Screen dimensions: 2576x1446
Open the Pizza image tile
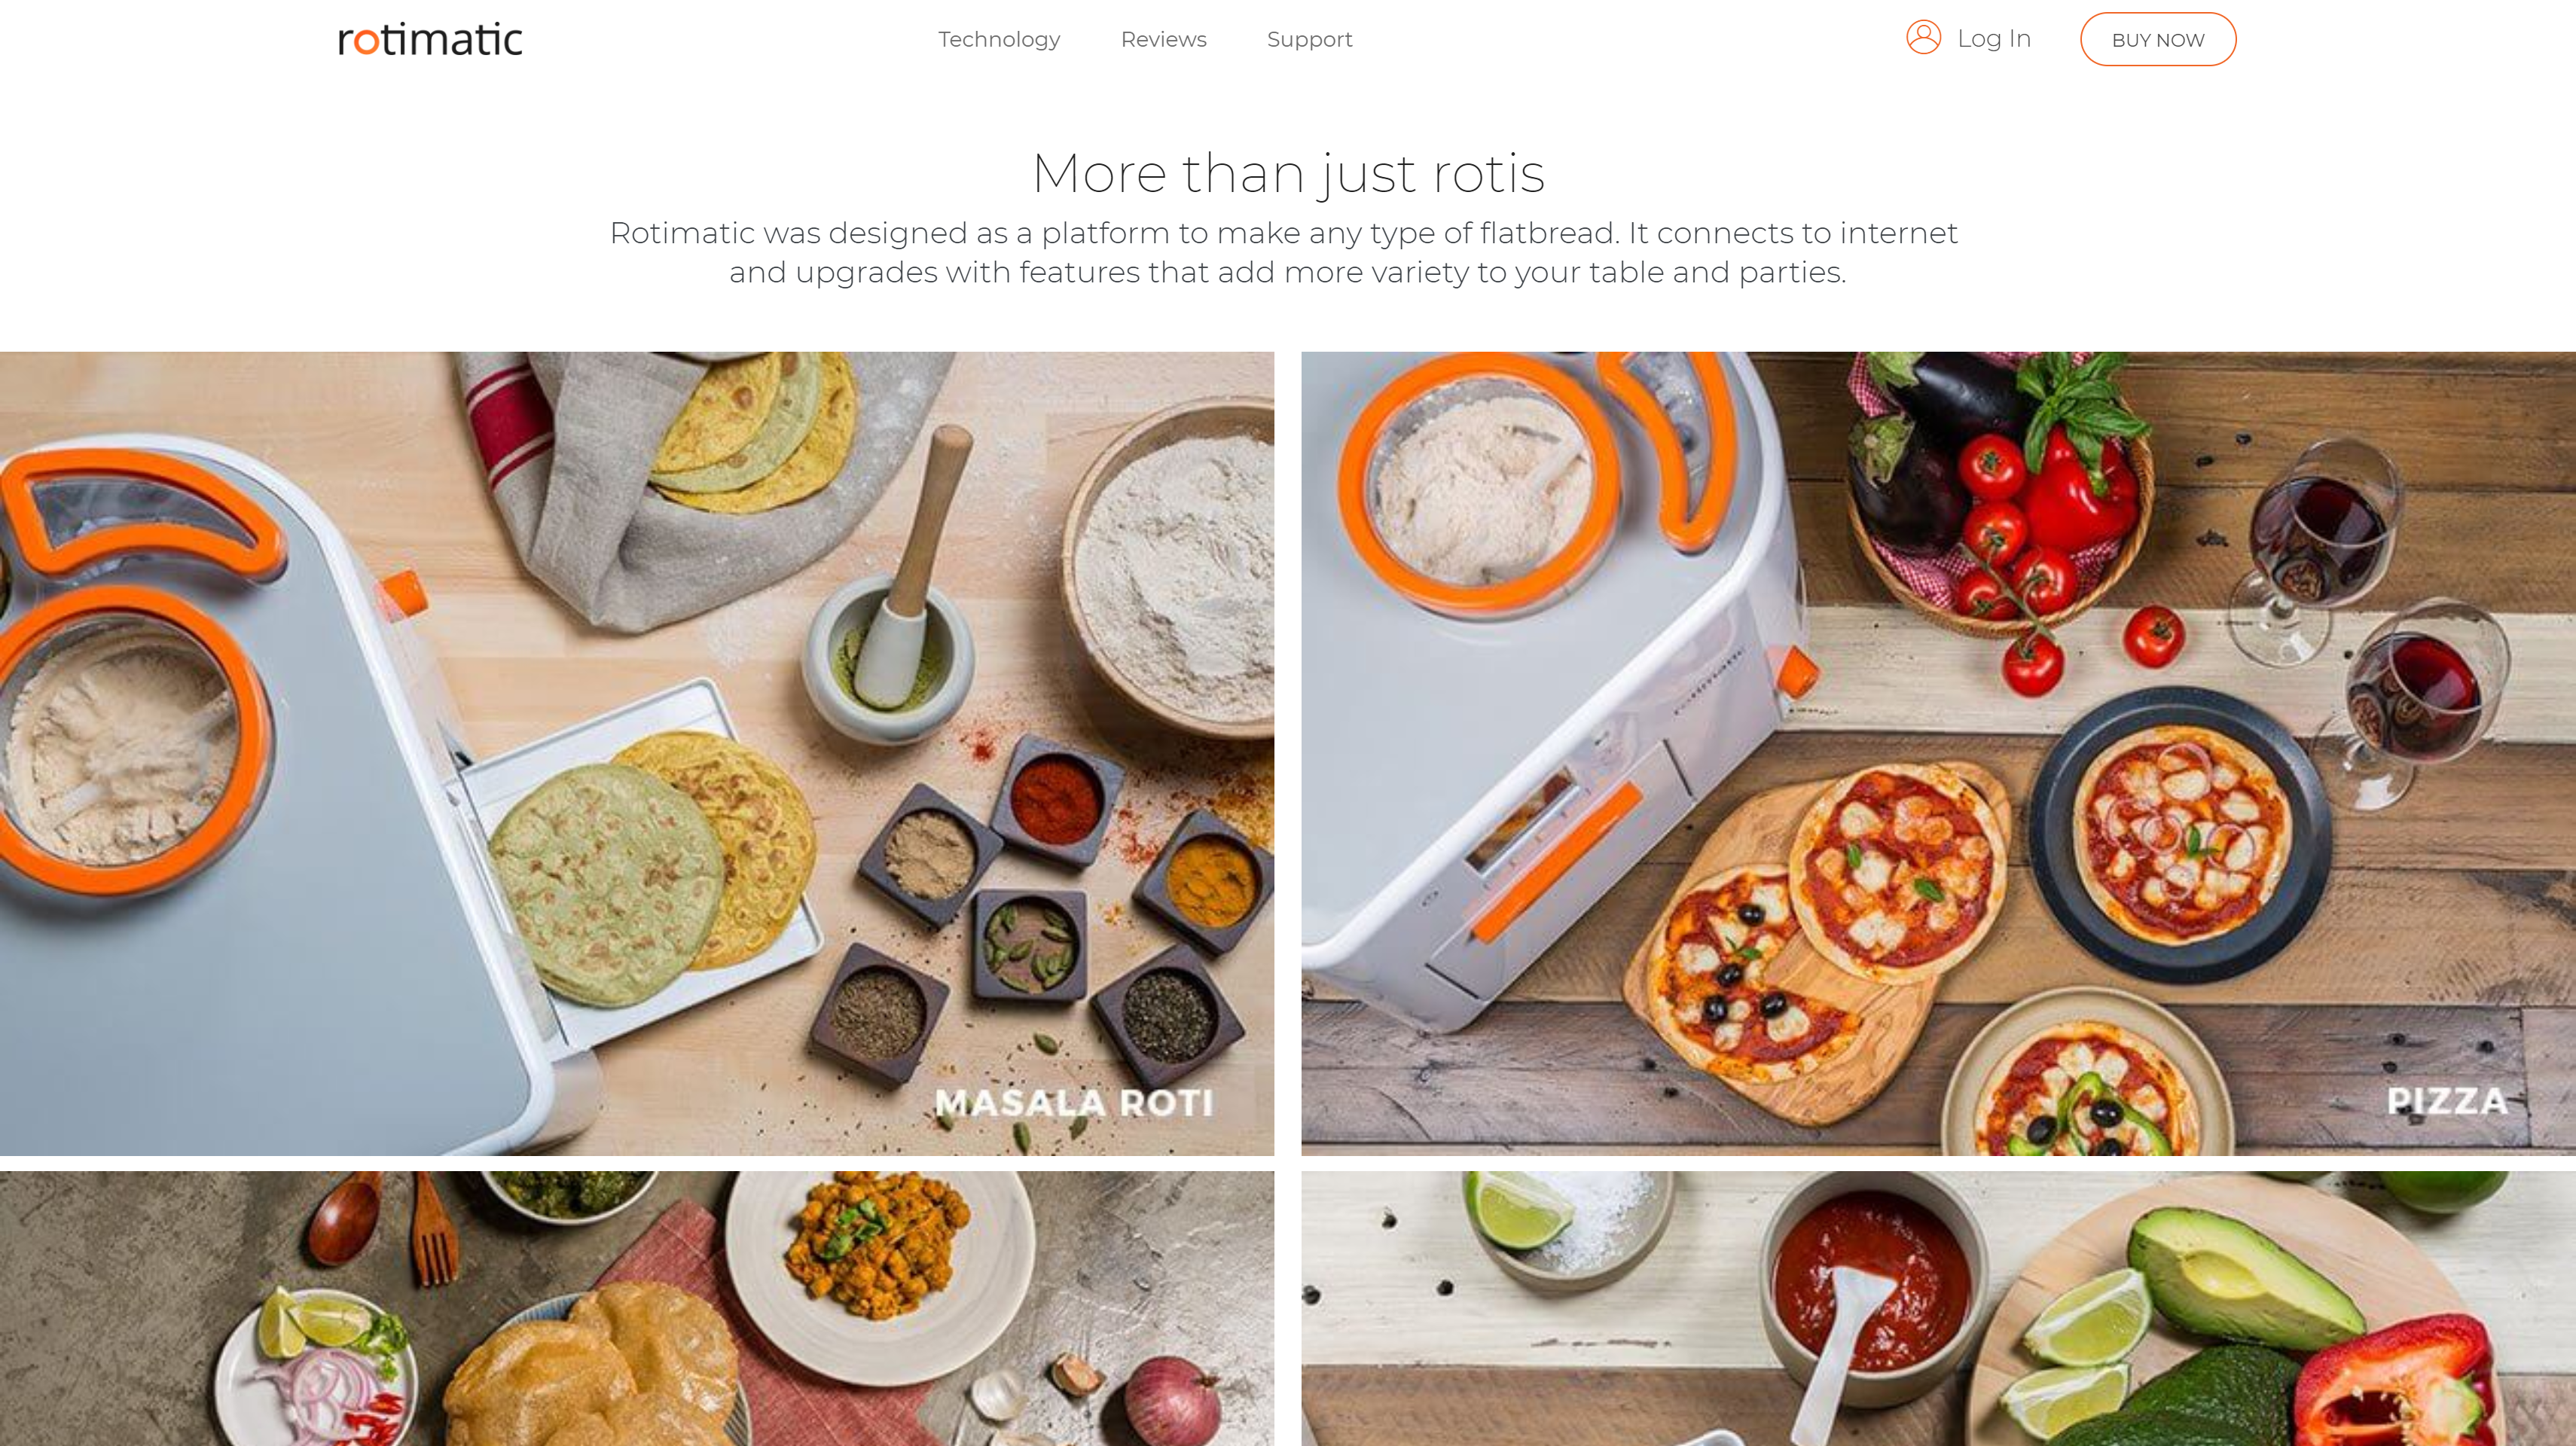[x=1938, y=753]
